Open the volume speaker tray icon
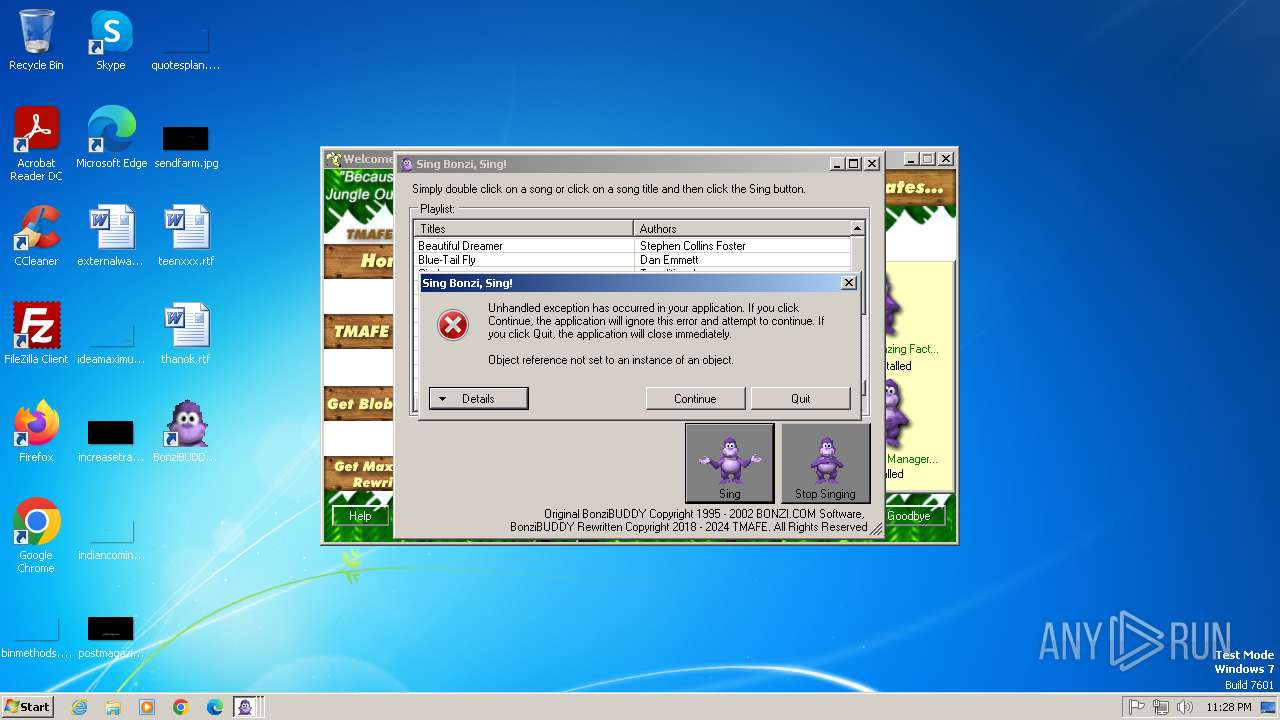This screenshot has width=1280, height=720. tap(1185, 707)
